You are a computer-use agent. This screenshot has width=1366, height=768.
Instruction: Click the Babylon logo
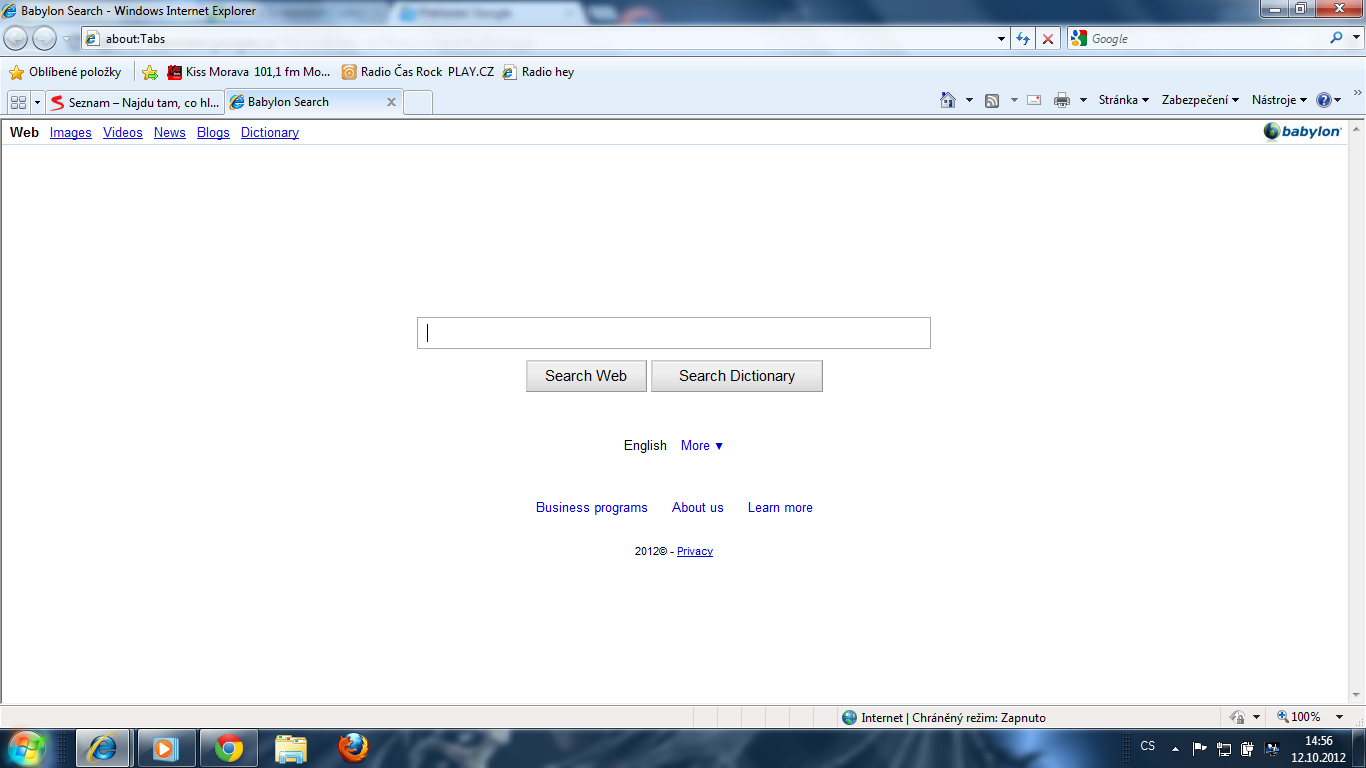[1302, 131]
